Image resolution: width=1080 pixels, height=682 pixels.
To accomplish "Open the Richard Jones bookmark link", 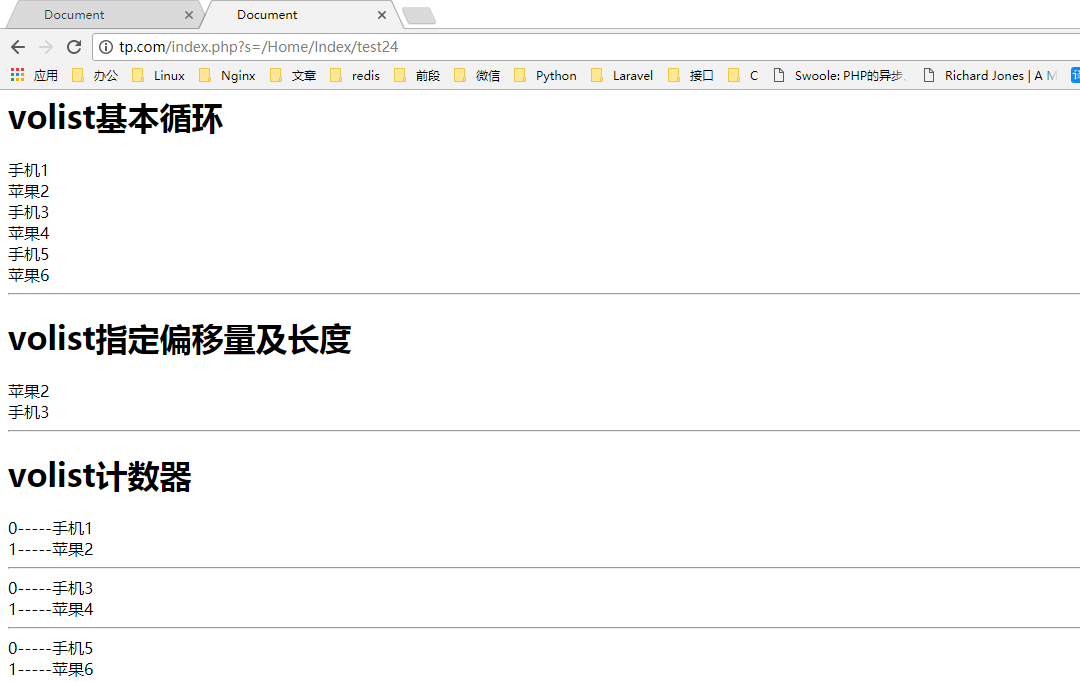I will coord(990,75).
